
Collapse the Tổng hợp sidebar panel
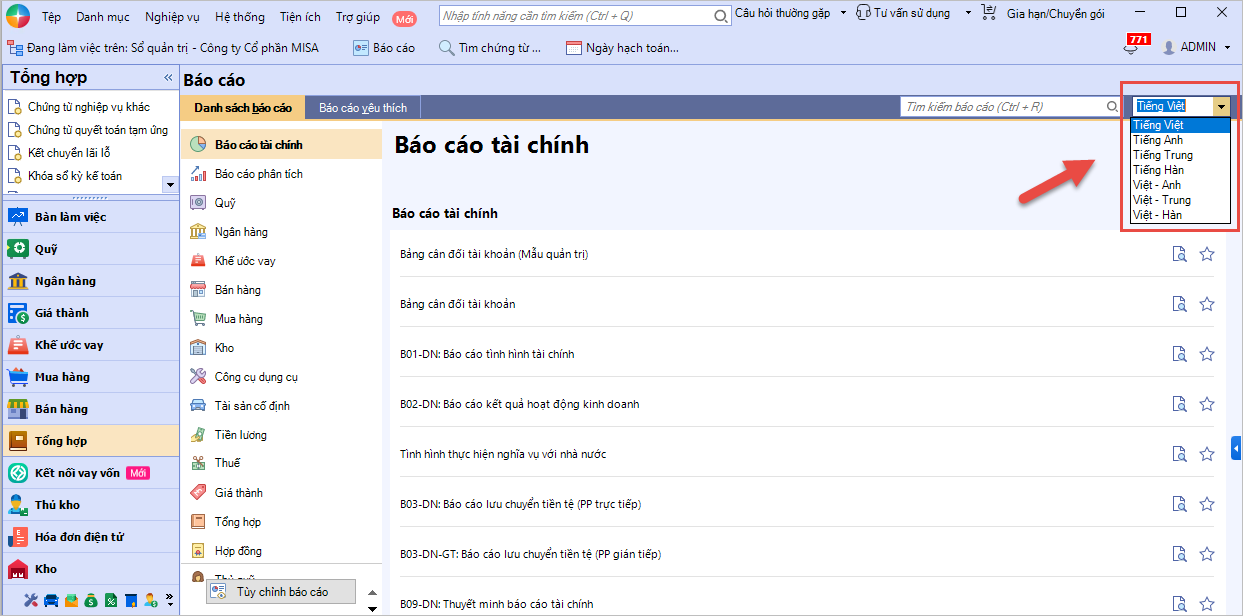(x=168, y=78)
